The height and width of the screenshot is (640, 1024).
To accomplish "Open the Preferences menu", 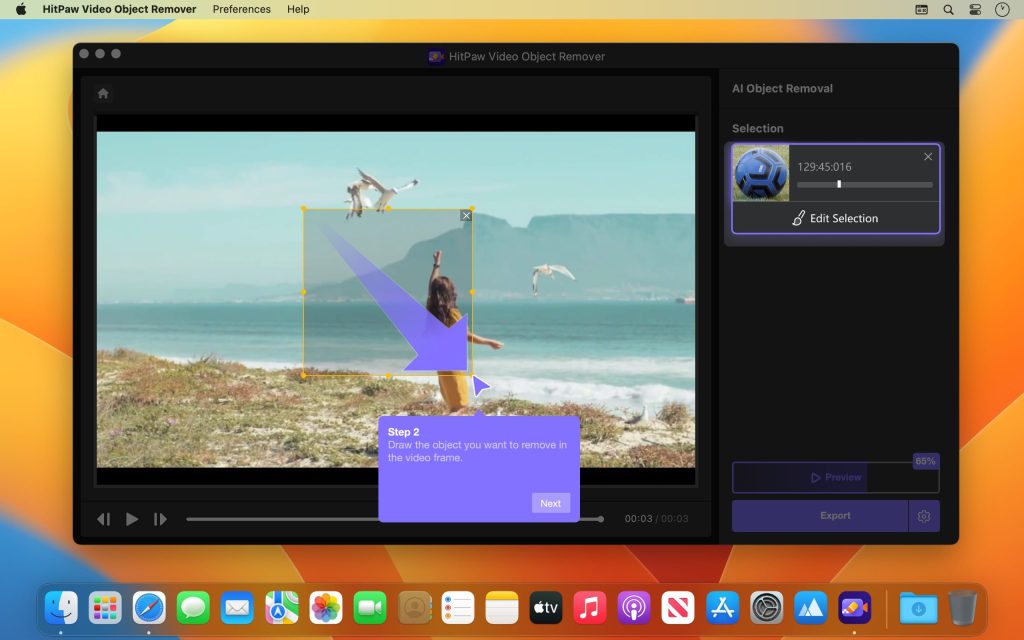I will tap(241, 9).
